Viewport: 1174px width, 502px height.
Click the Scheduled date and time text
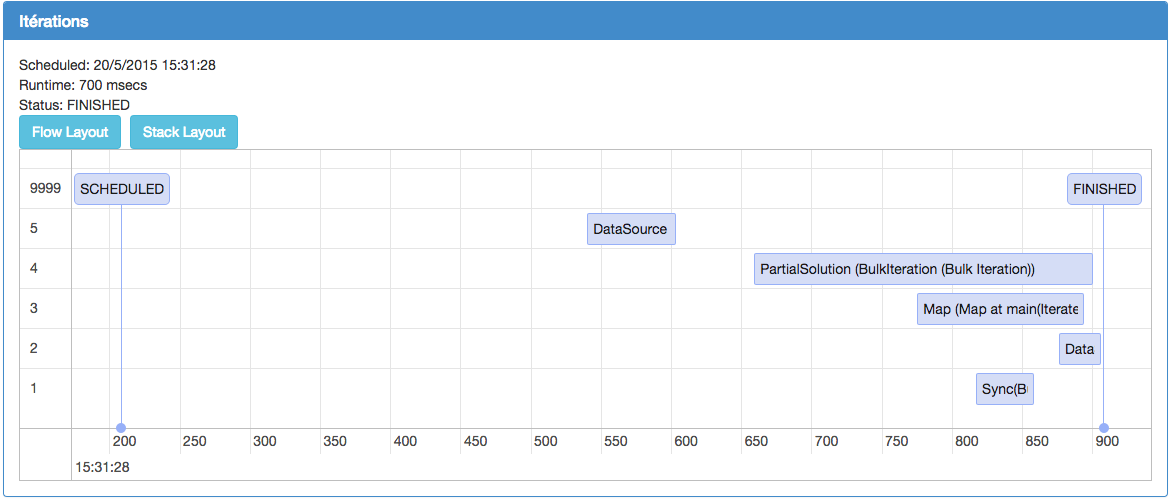click(117, 65)
